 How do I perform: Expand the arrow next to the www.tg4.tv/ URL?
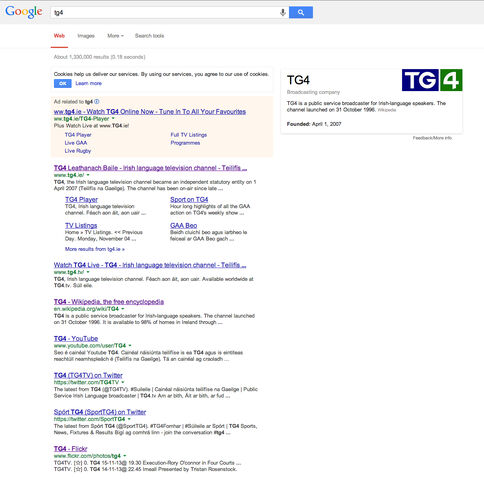pos(88,272)
